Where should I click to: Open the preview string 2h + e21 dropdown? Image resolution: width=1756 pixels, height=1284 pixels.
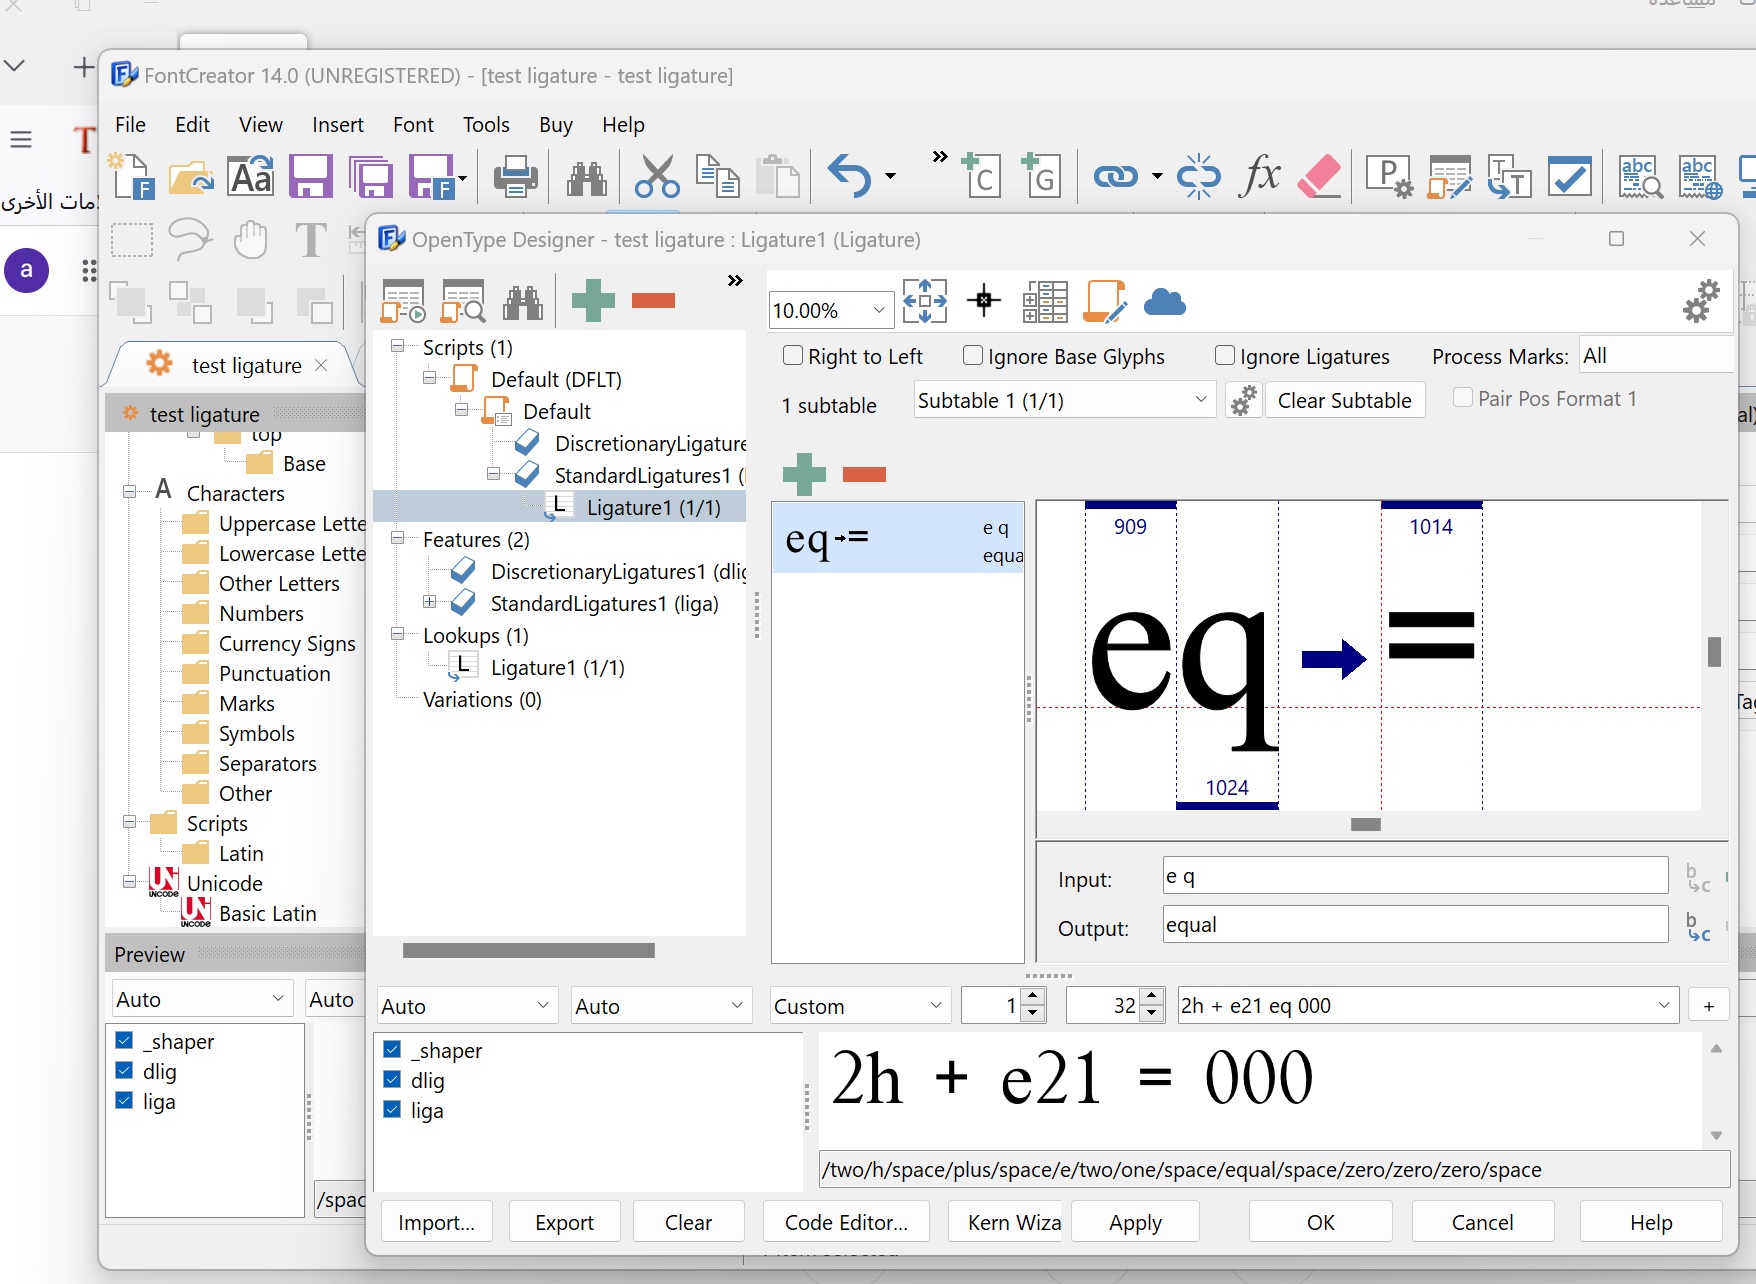1664,1006
